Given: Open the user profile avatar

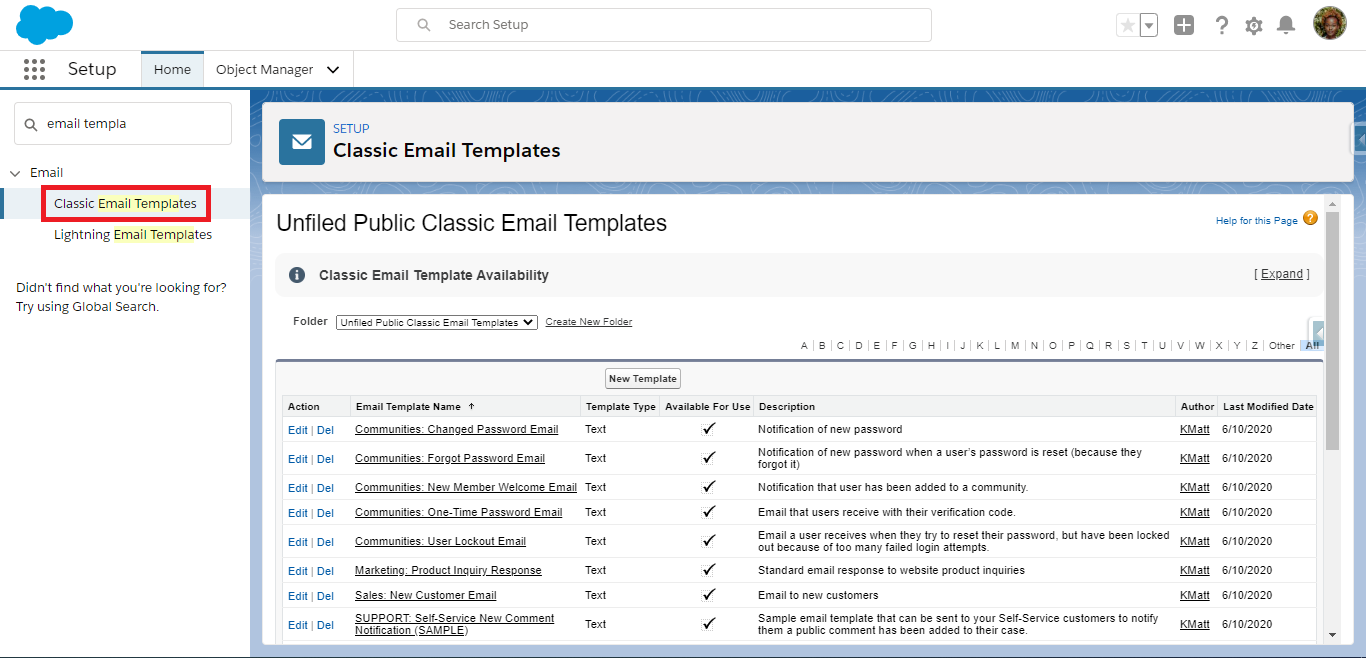Looking at the screenshot, I should point(1330,24).
